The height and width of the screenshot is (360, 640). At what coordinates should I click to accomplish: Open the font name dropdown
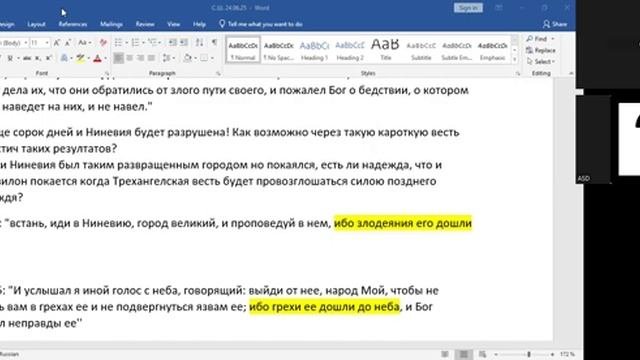pyautogui.click(x=26, y=43)
